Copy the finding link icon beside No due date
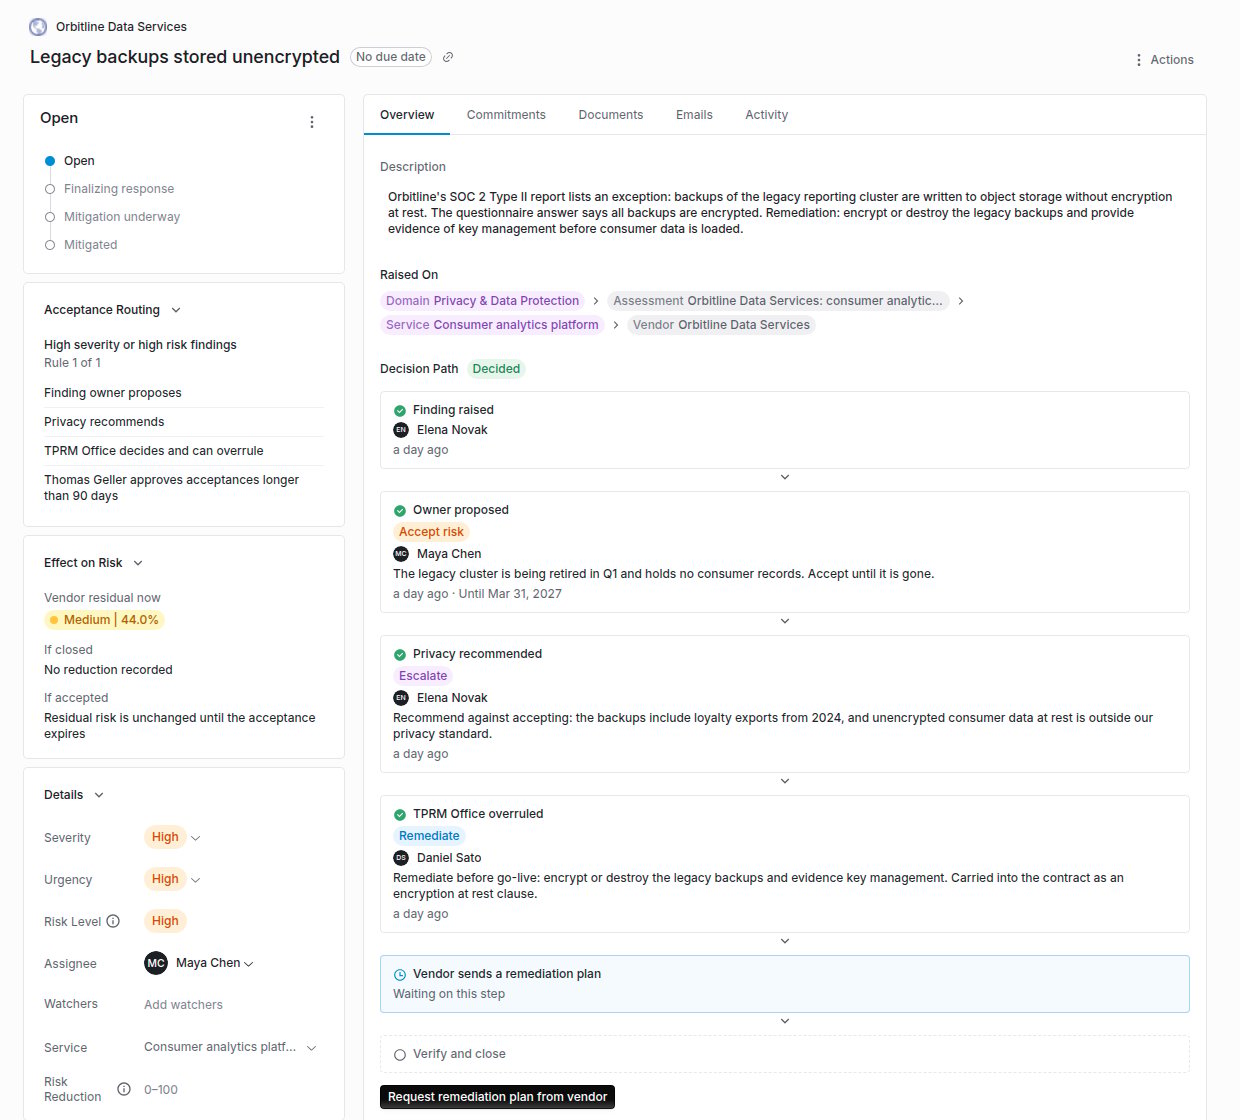 click(x=448, y=57)
